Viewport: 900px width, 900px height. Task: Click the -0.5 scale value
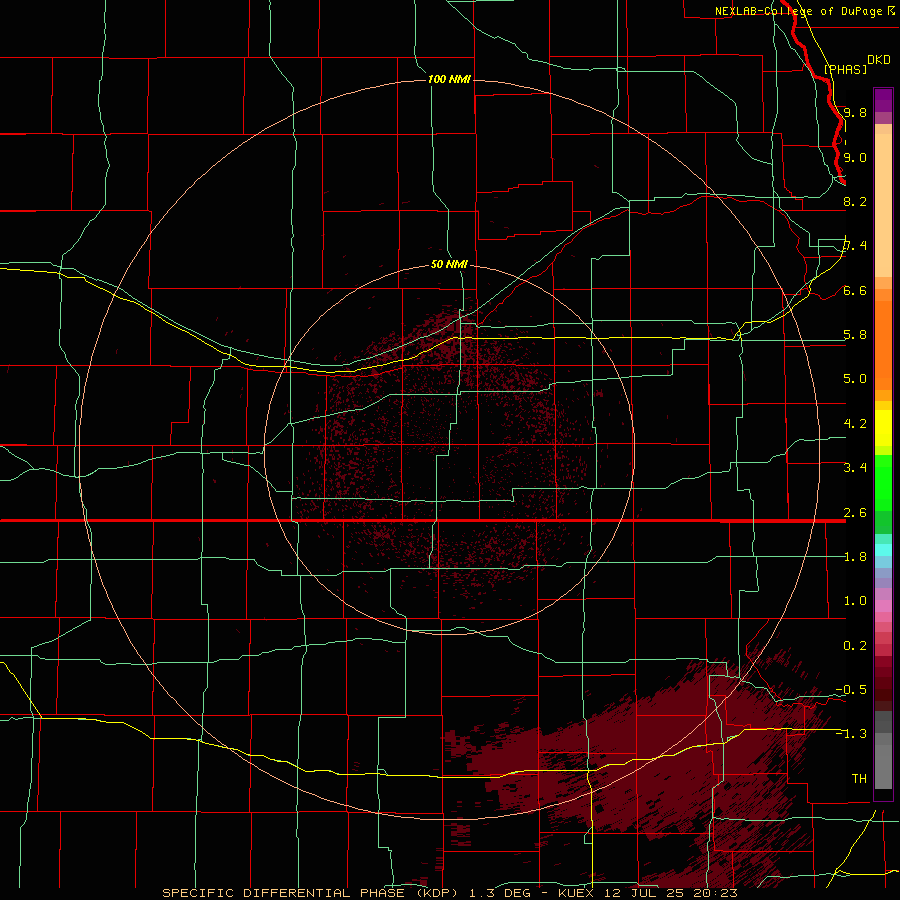click(851, 689)
